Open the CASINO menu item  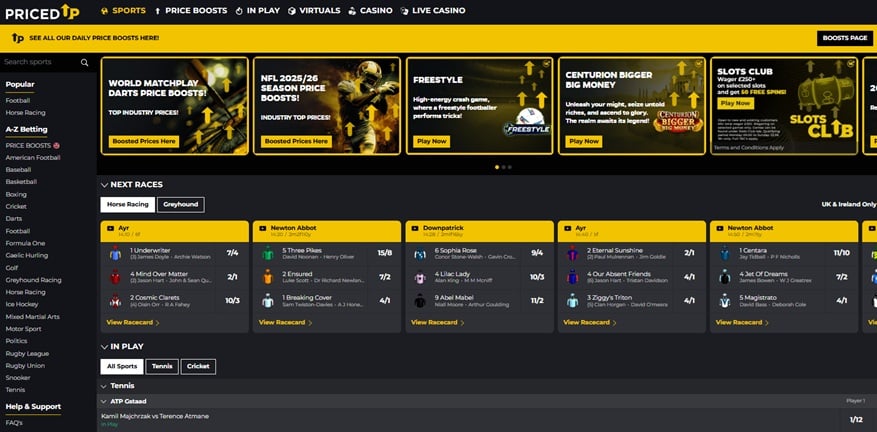point(370,11)
